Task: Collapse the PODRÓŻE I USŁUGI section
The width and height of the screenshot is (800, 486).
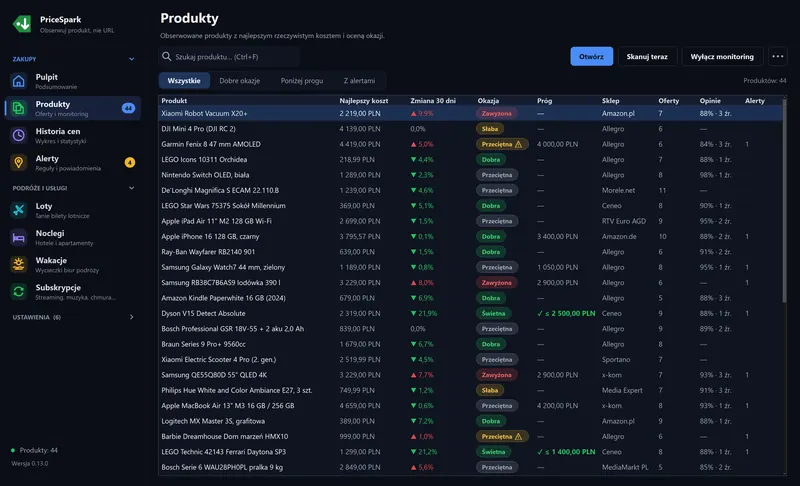Action: [131, 188]
